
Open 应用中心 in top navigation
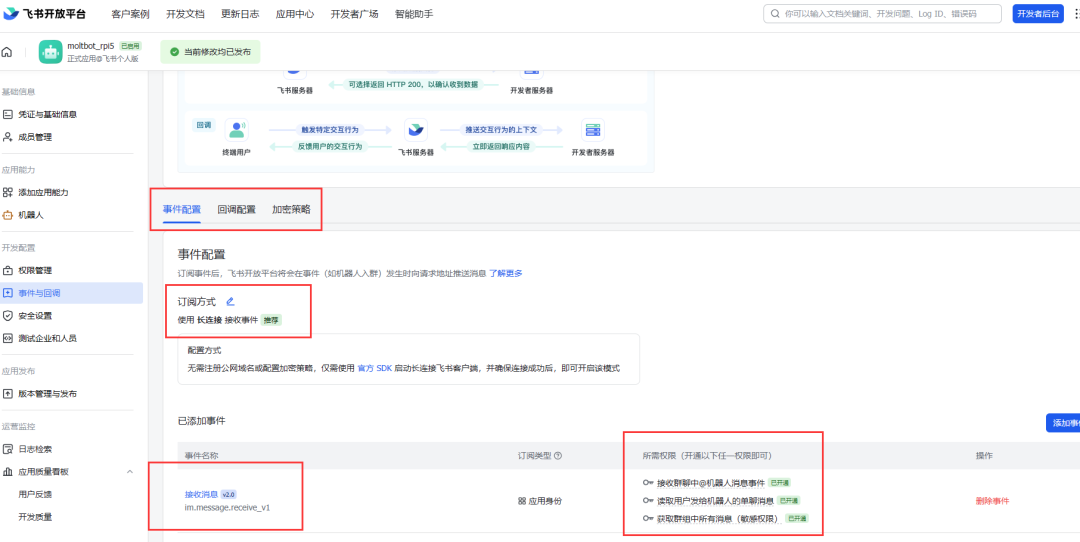[x=294, y=14]
